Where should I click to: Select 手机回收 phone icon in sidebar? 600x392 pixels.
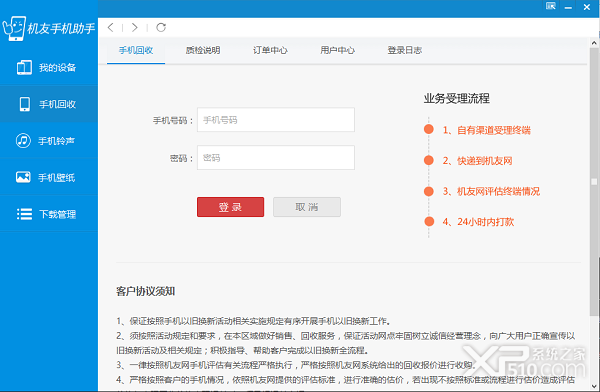[x=25, y=104]
